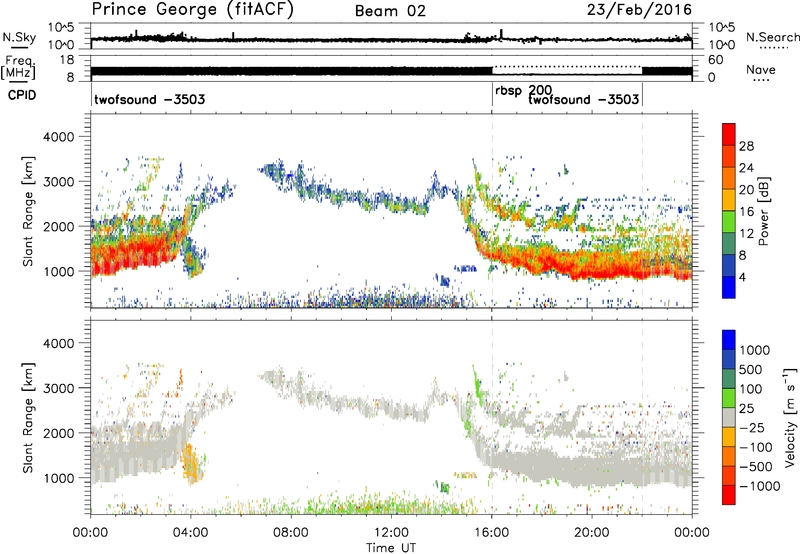Click the "-25" tick label on the Velocity color bar

click(752, 427)
